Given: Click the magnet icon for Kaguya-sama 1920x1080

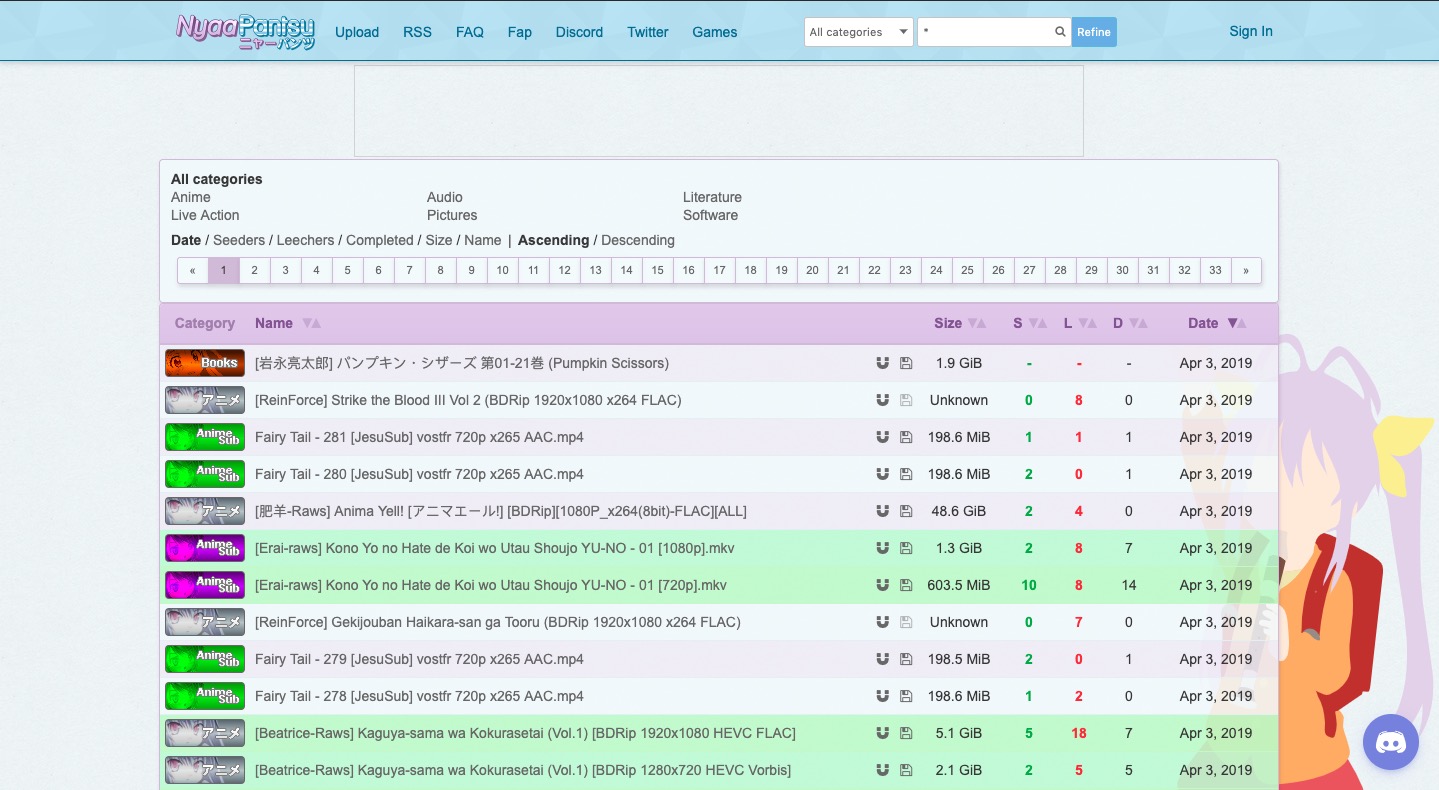Looking at the screenshot, I should [882, 733].
